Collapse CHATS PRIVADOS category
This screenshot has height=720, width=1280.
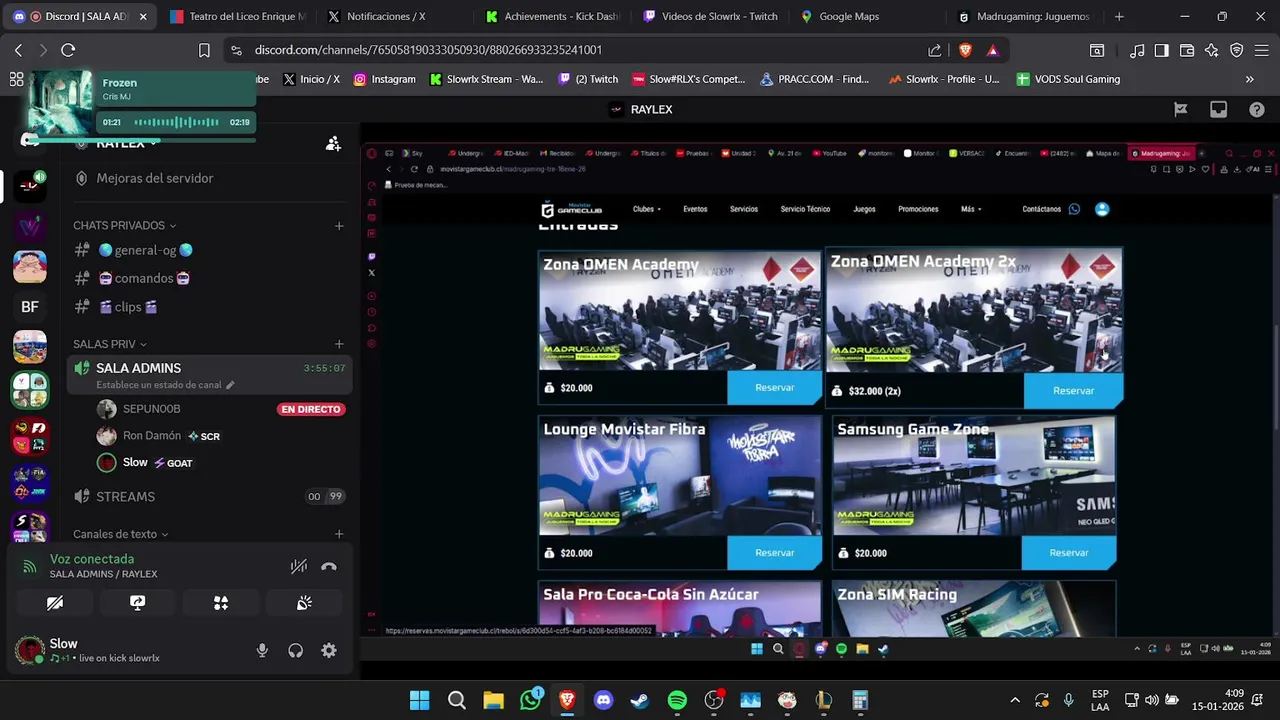[x=124, y=226]
